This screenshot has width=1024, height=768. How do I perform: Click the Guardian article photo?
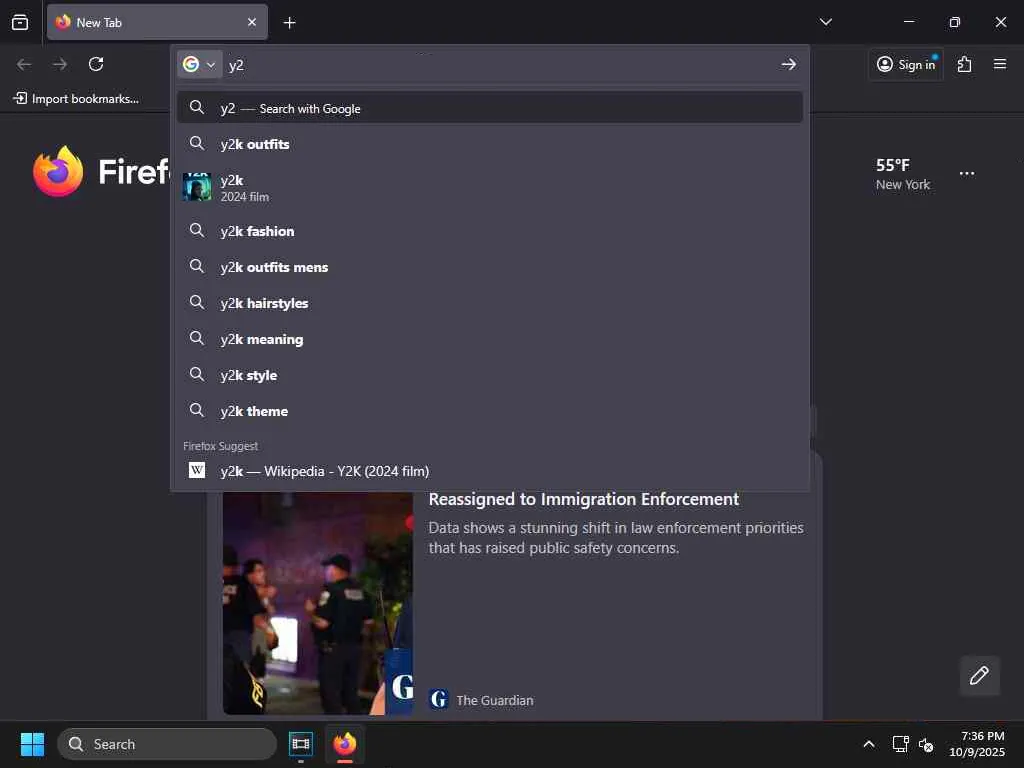tap(317, 603)
